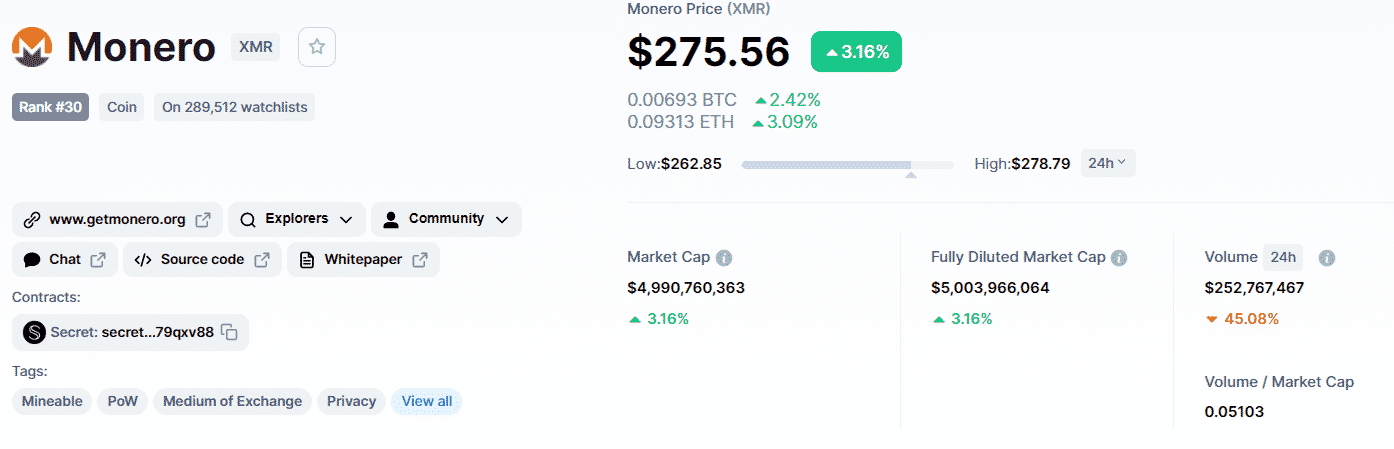1394x449 pixels.
Task: Open the Chat link
Action: pyautogui.click(x=65, y=260)
